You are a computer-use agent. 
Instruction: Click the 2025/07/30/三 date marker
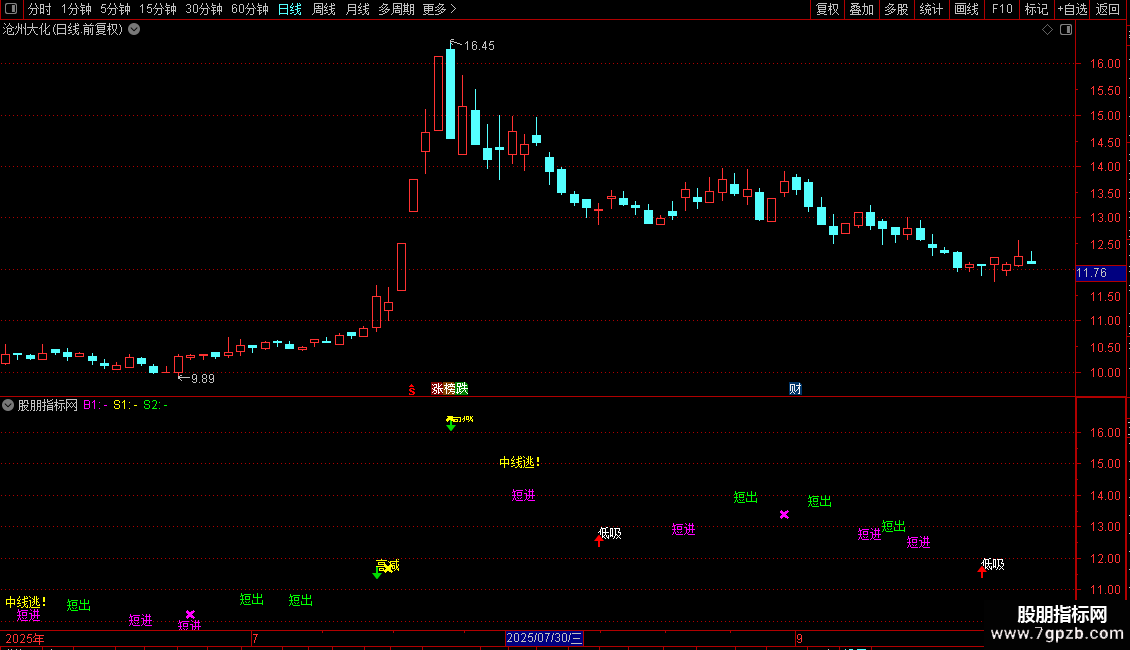[x=544, y=638]
